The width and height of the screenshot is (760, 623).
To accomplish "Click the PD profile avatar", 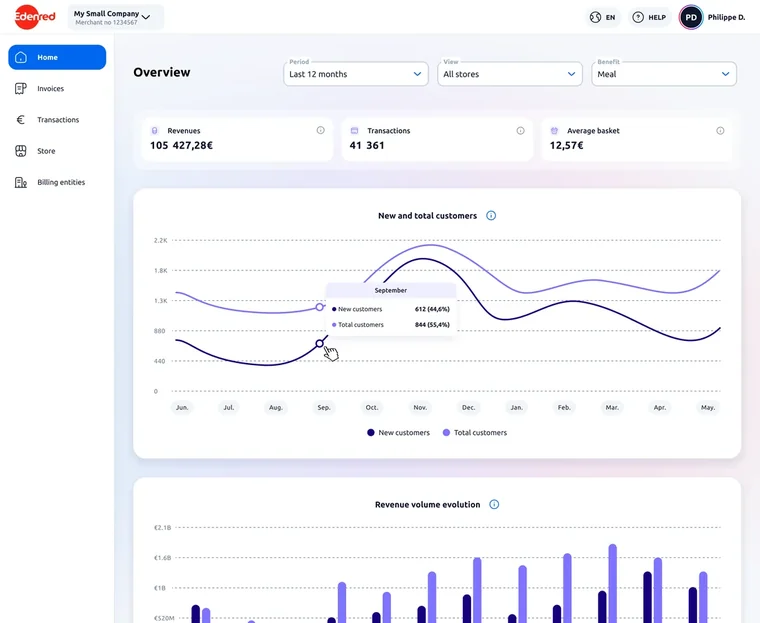I will pyautogui.click(x=691, y=17).
